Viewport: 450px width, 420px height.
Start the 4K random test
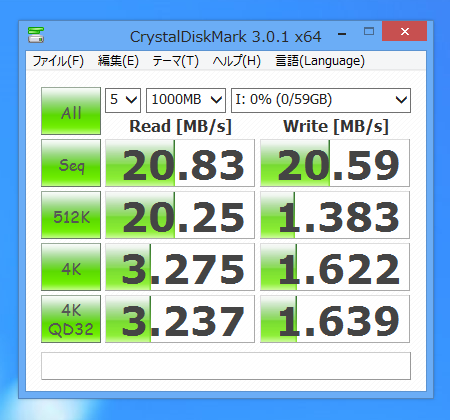[x=71, y=267]
